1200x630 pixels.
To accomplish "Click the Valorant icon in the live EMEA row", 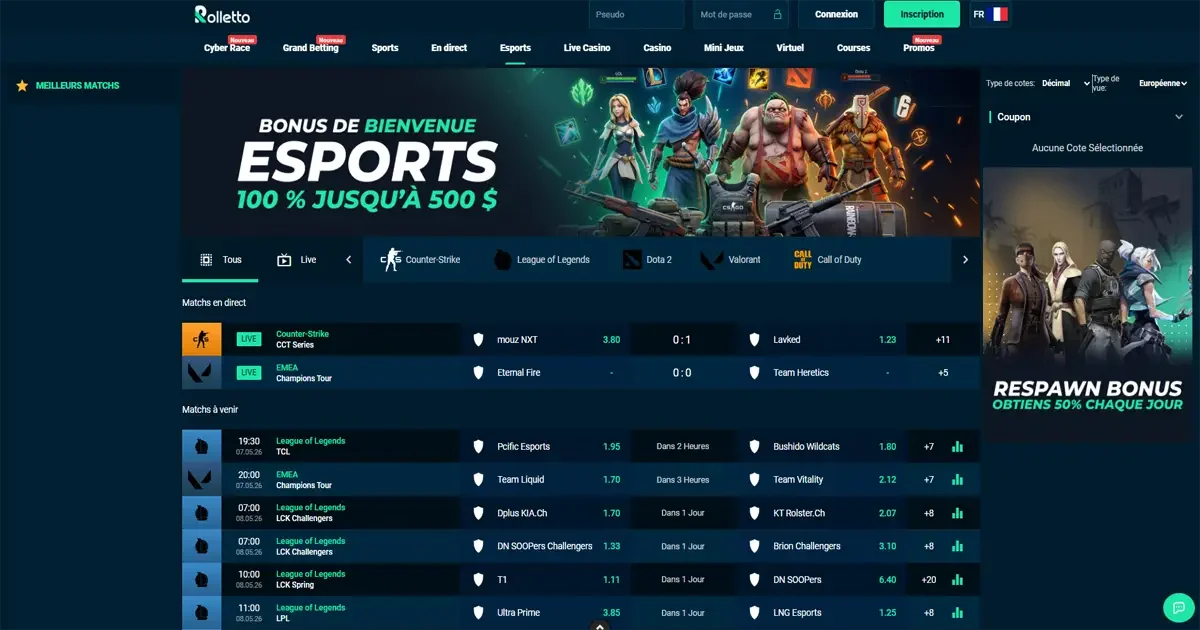I will 201,373.
